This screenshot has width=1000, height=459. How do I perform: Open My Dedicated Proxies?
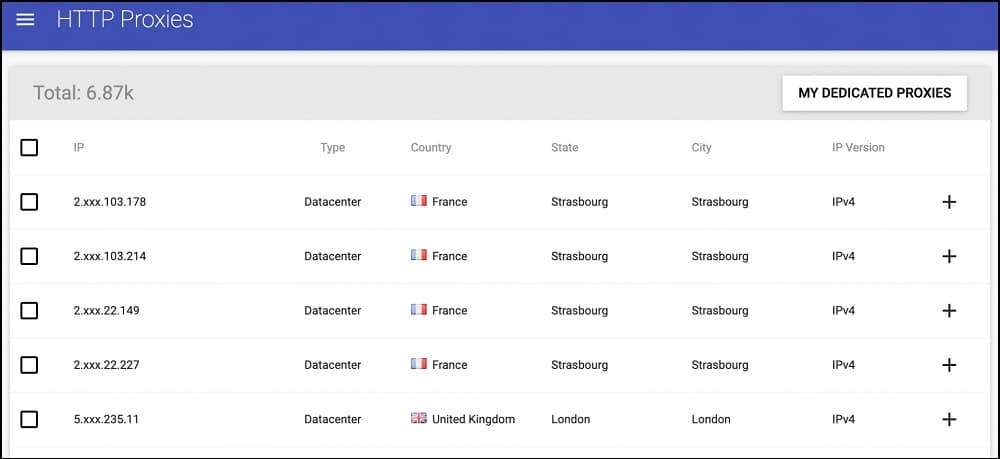click(874, 93)
